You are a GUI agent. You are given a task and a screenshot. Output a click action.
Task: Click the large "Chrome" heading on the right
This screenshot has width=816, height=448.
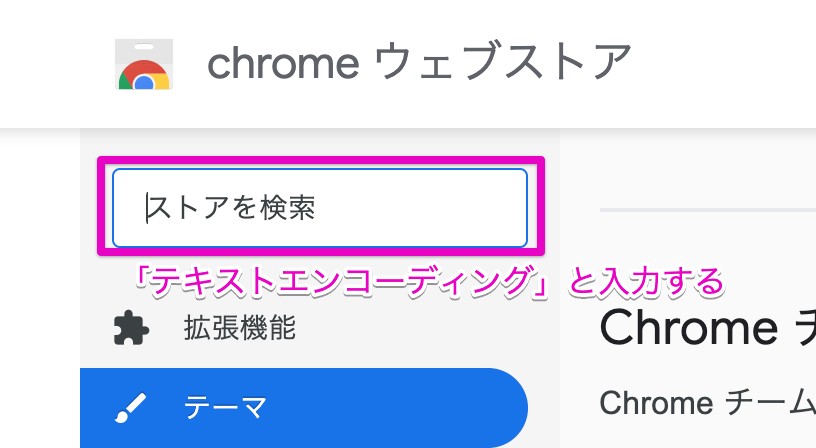tap(688, 328)
